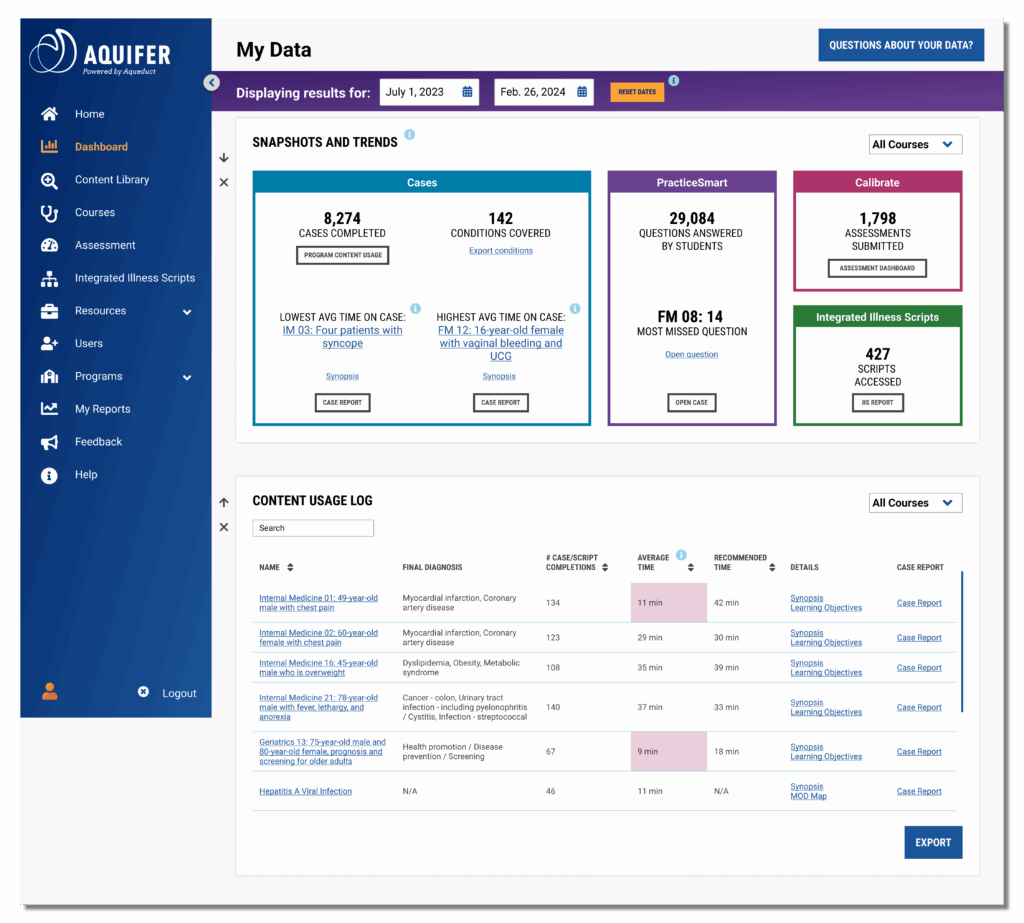Click the IIS Report button
Screen dimensions: 1024x923
878,403
